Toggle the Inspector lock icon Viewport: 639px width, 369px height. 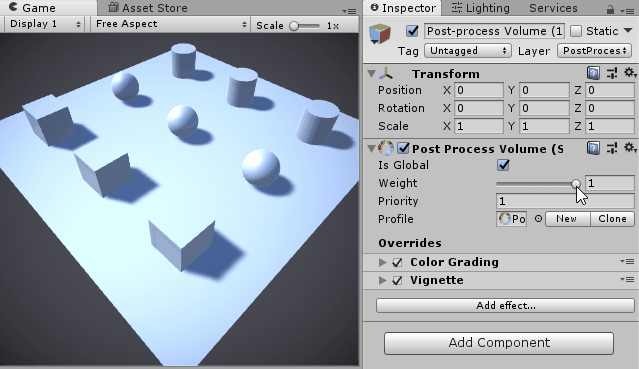click(610, 9)
